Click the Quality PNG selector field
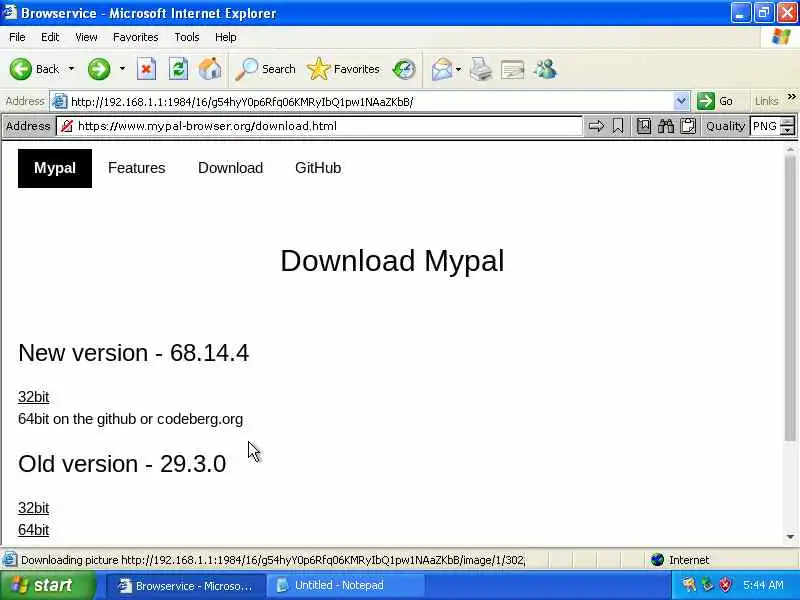The height and width of the screenshot is (600, 800). click(x=765, y=126)
